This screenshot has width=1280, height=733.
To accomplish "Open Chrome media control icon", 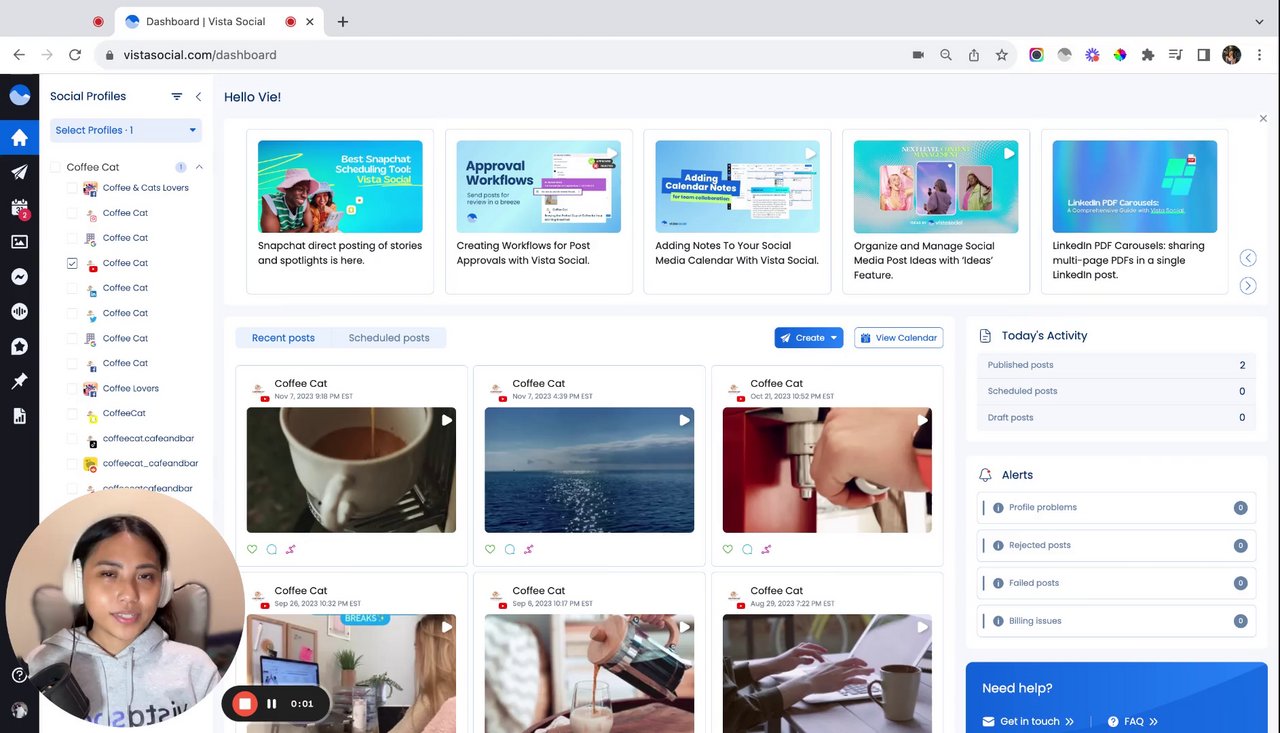I will click(x=1176, y=55).
